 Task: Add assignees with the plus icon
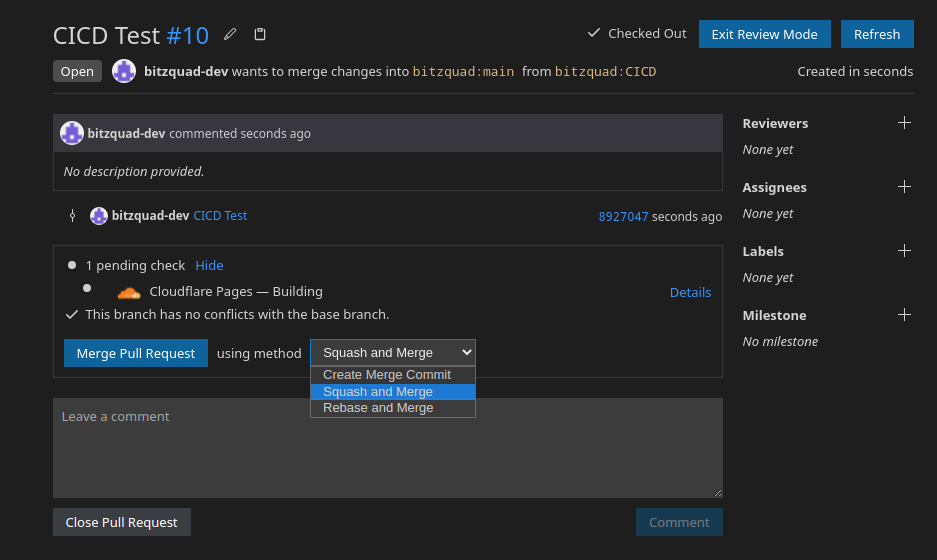[904, 187]
